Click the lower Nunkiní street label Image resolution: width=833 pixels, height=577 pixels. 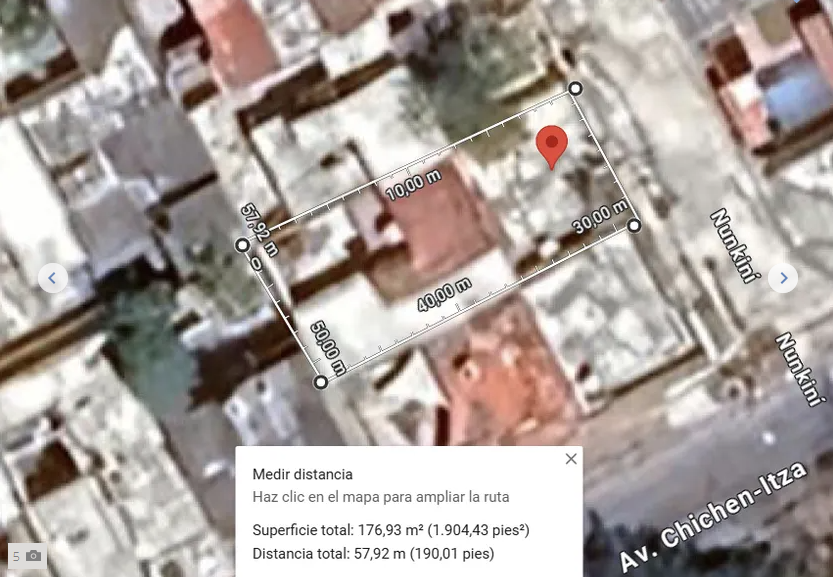(801, 369)
